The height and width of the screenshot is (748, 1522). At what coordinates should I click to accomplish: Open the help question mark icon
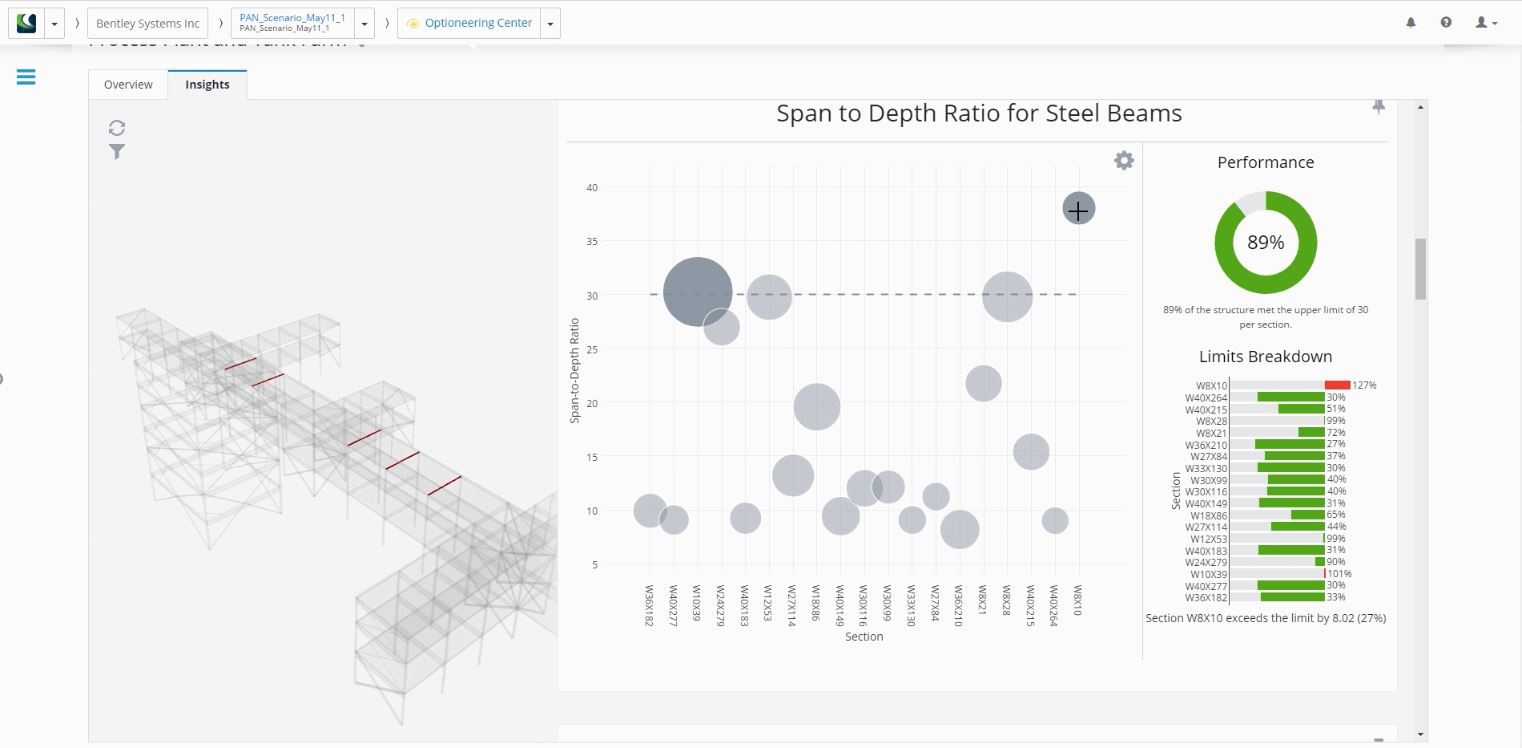1446,22
